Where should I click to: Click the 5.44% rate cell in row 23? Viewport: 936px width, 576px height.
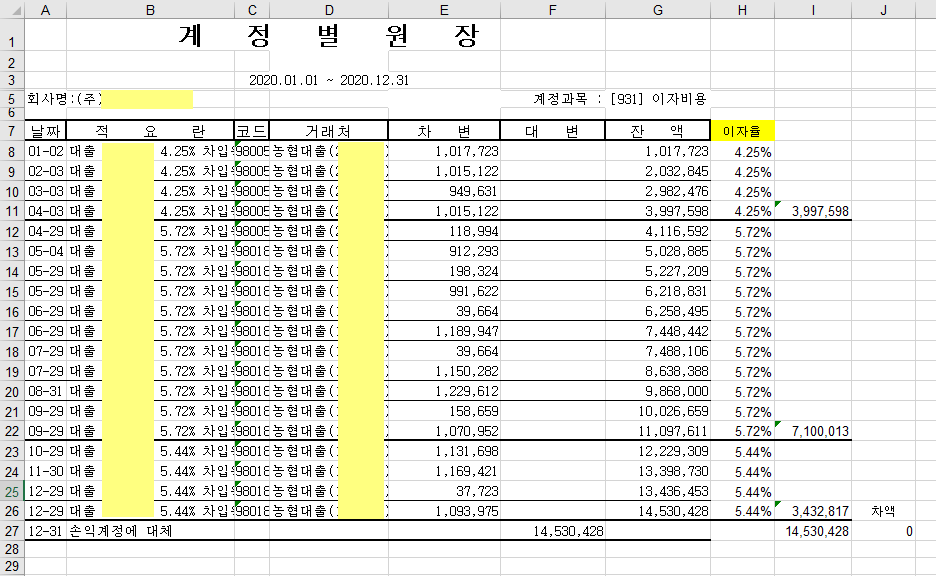742,451
